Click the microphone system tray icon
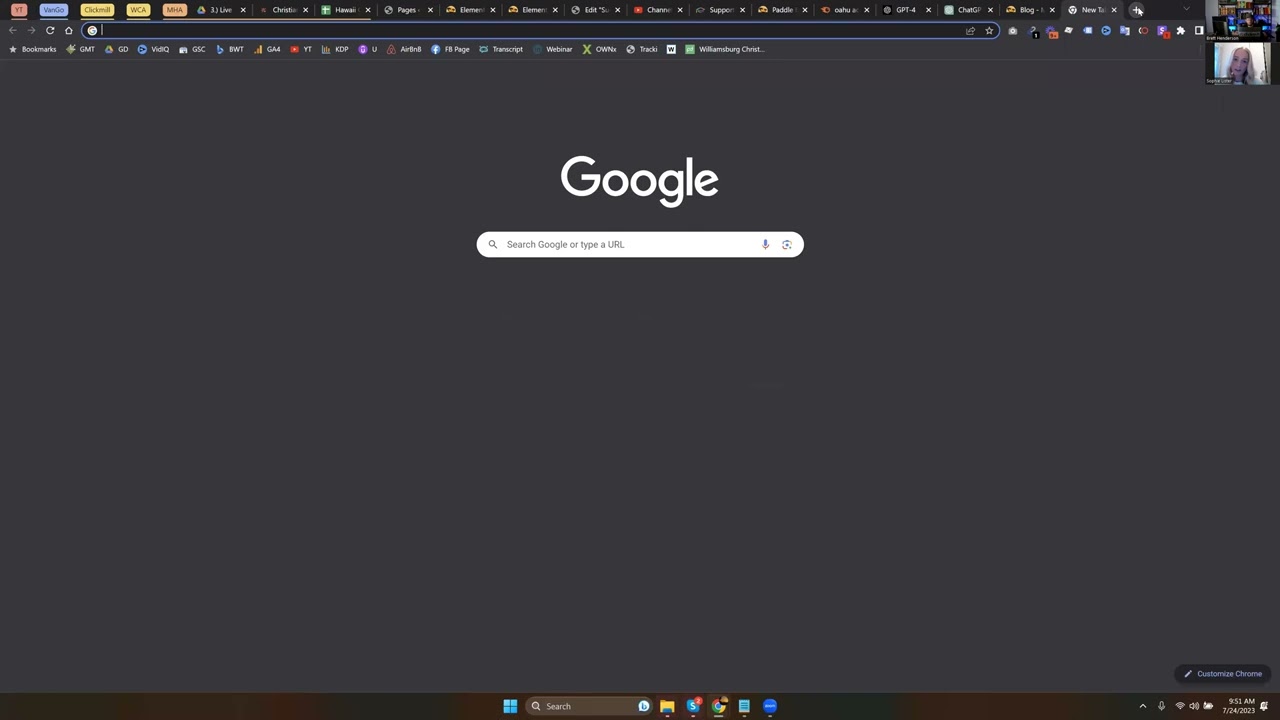Image resolution: width=1280 pixels, height=720 pixels. (1161, 706)
